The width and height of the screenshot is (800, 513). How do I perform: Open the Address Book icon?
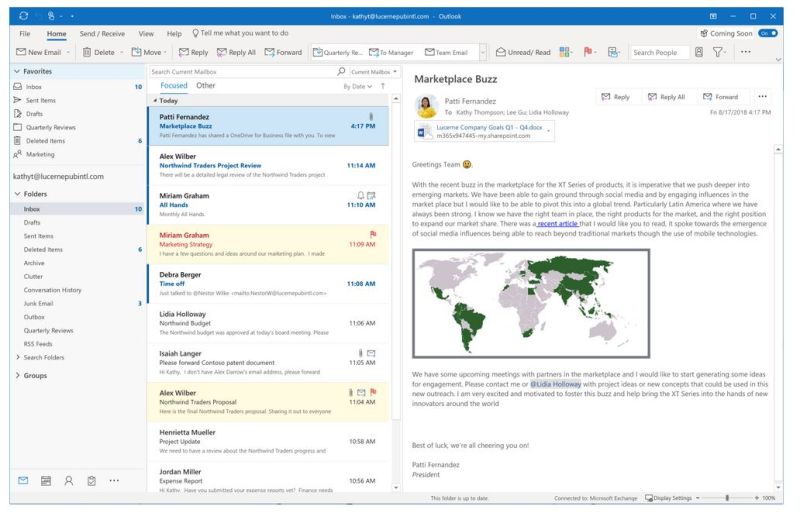pyautogui.click(x=698, y=52)
